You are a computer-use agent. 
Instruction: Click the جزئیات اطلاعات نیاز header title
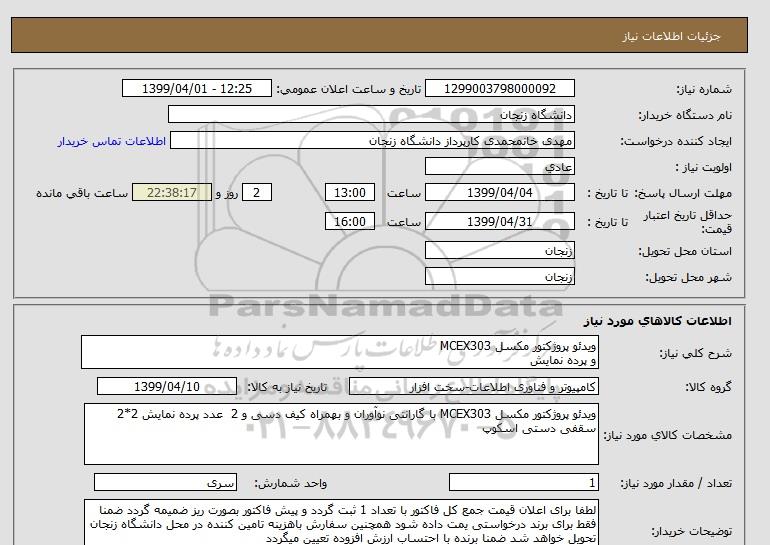point(671,36)
